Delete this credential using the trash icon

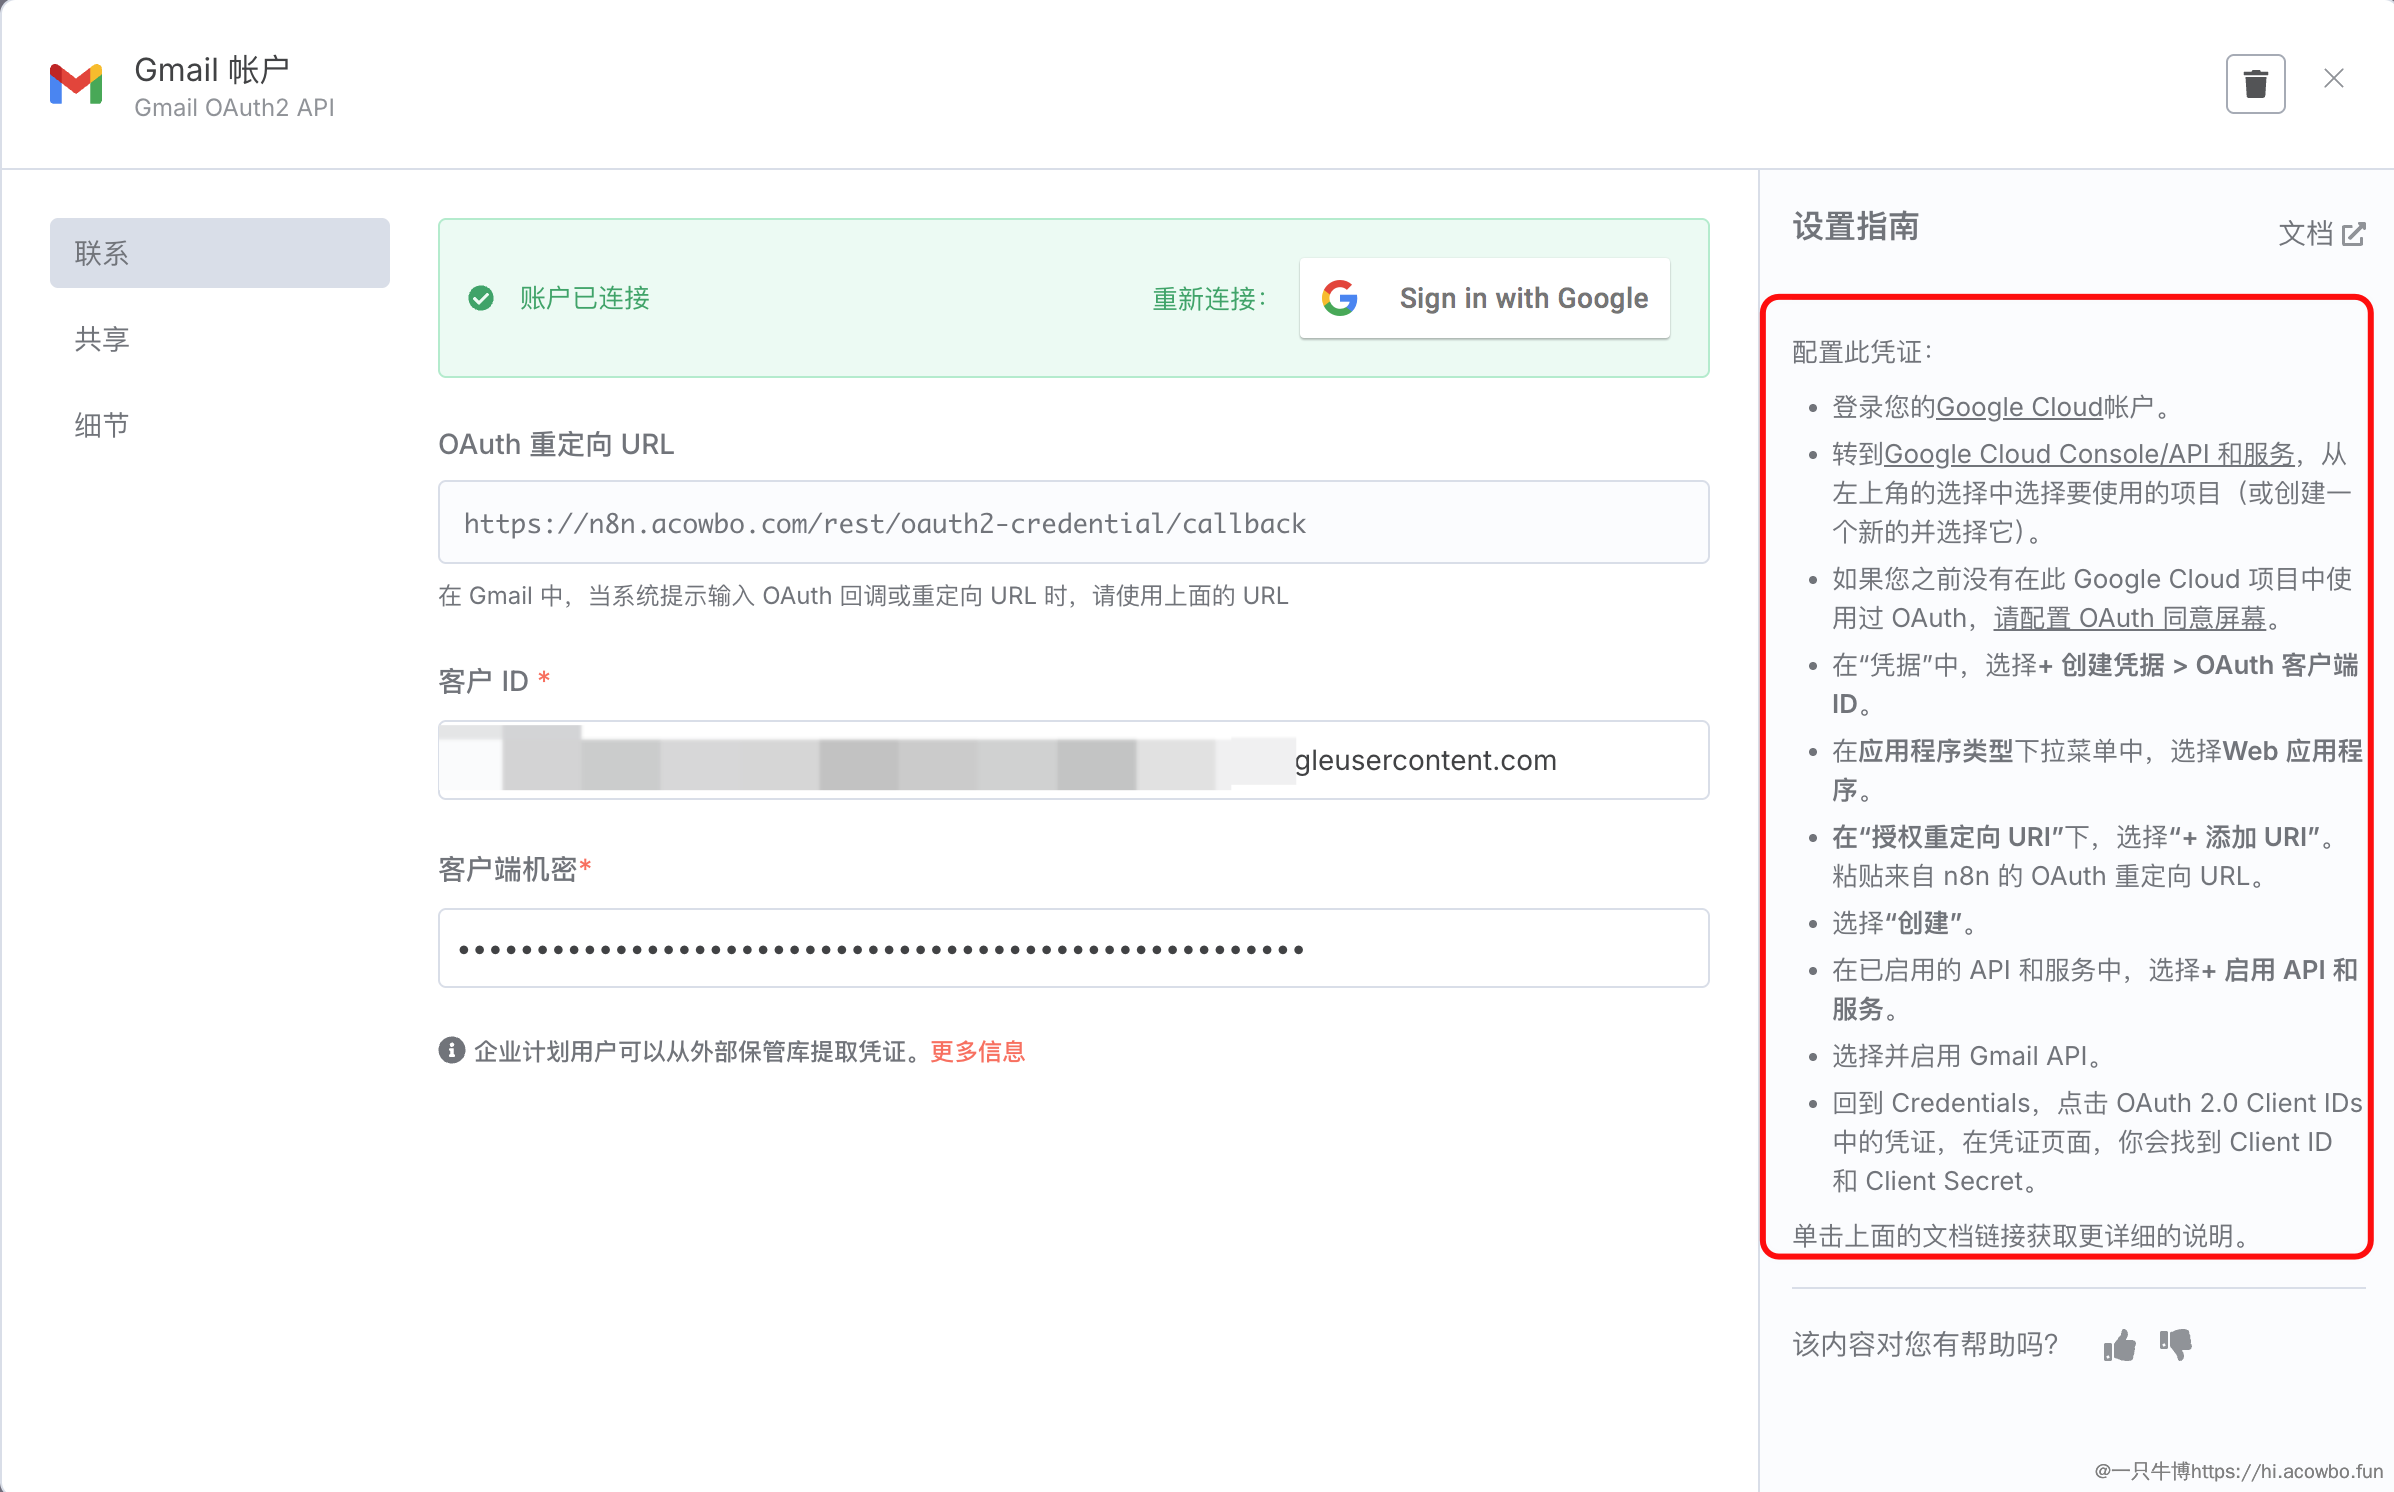[2255, 82]
